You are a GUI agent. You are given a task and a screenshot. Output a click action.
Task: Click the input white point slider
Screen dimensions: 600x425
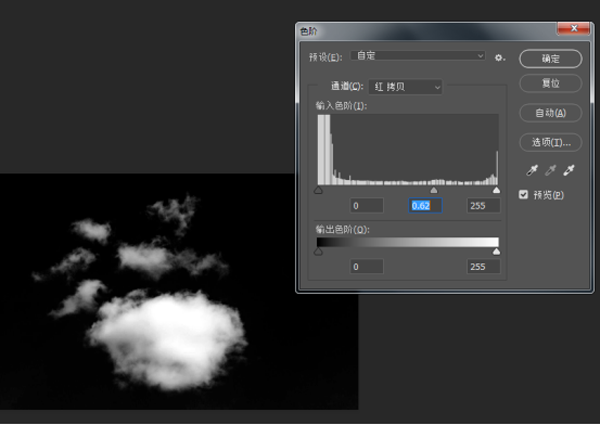coord(496,190)
